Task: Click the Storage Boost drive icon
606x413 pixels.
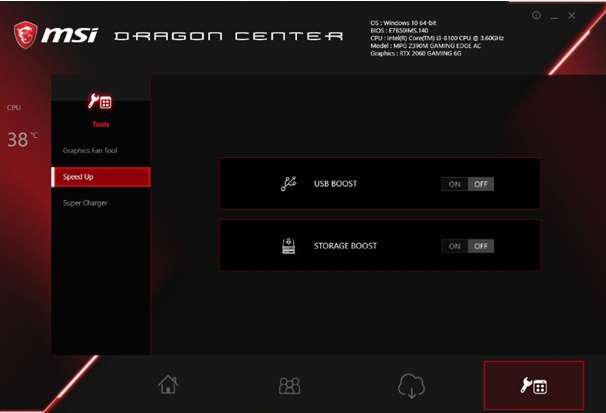Action: click(x=288, y=246)
